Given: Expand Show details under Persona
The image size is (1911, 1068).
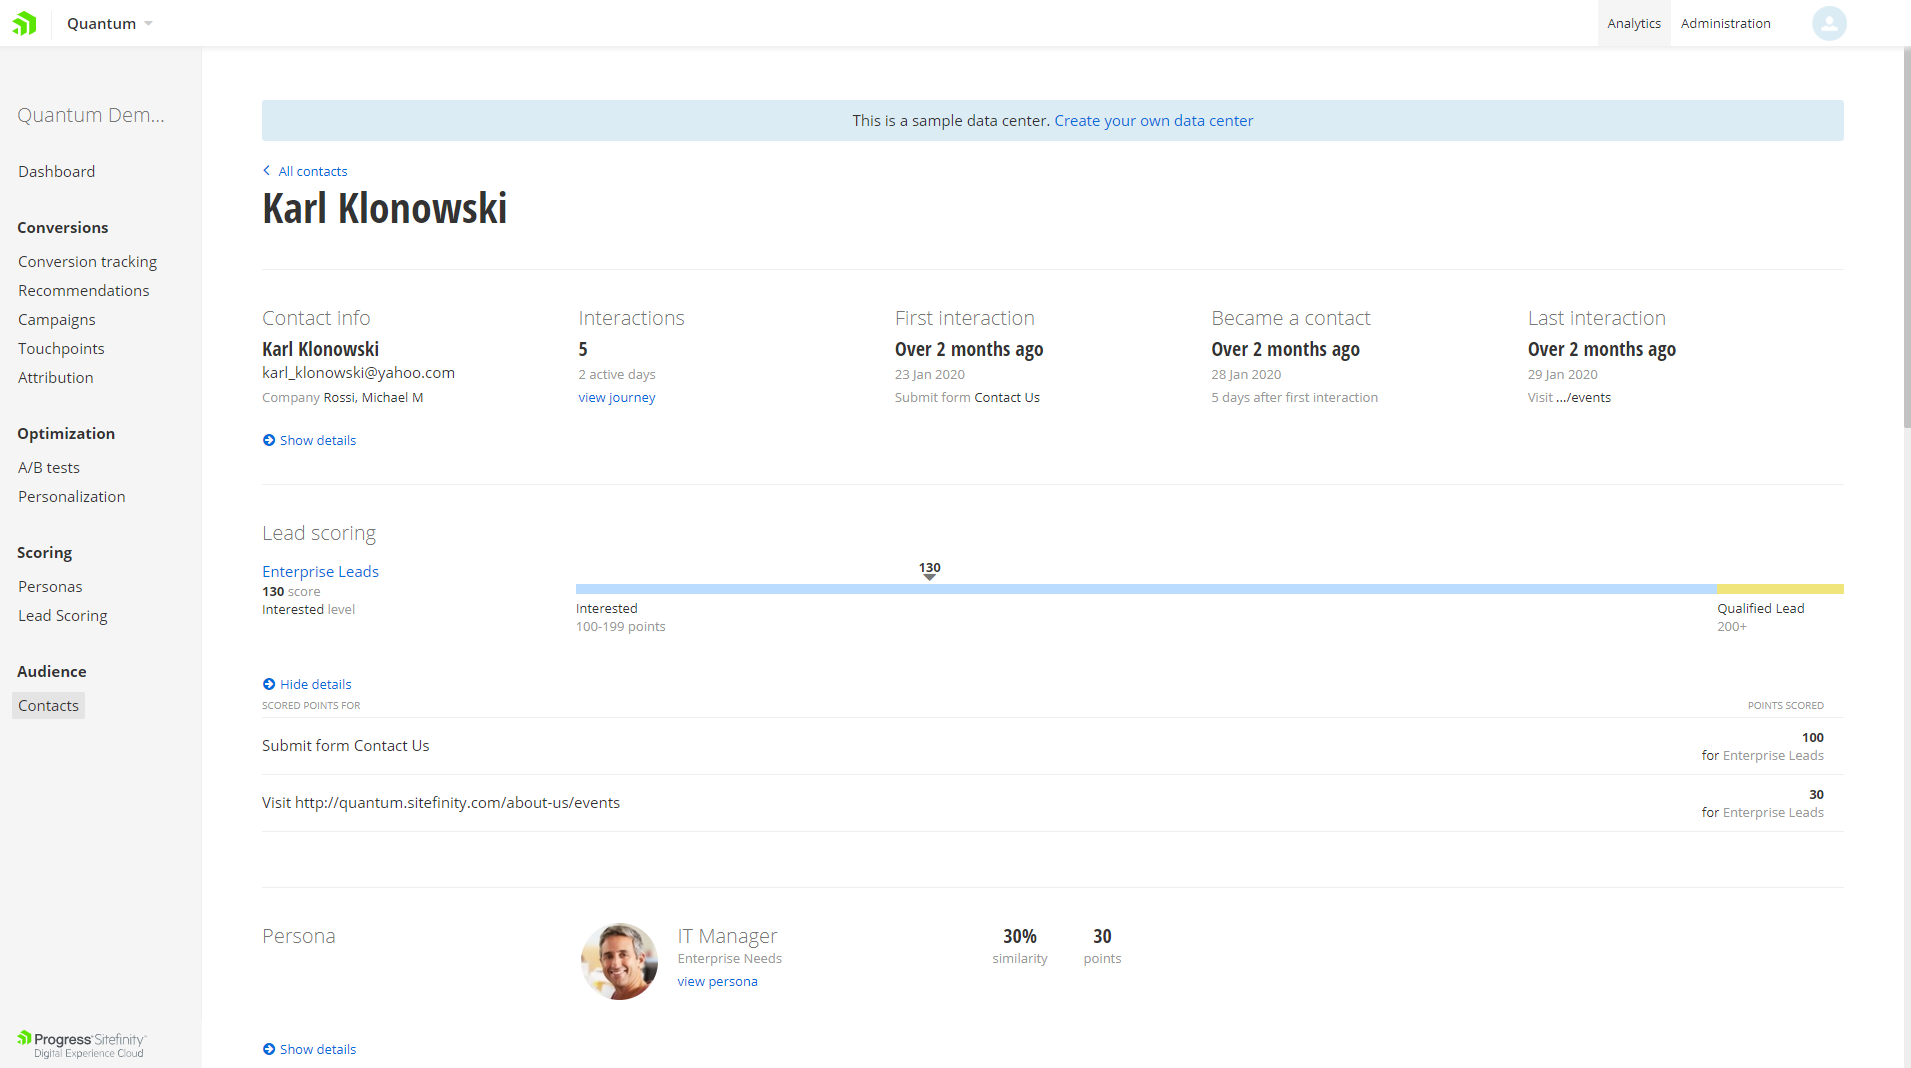Looking at the screenshot, I should coord(309,1049).
